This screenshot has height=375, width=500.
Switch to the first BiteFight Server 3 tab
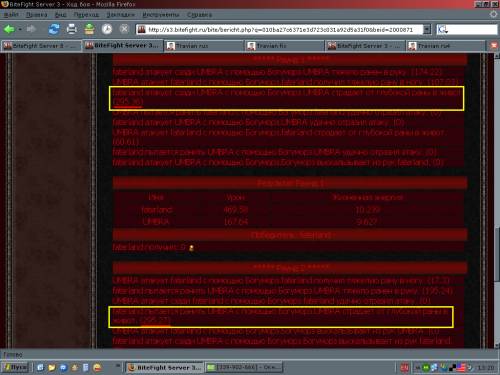click(41, 46)
